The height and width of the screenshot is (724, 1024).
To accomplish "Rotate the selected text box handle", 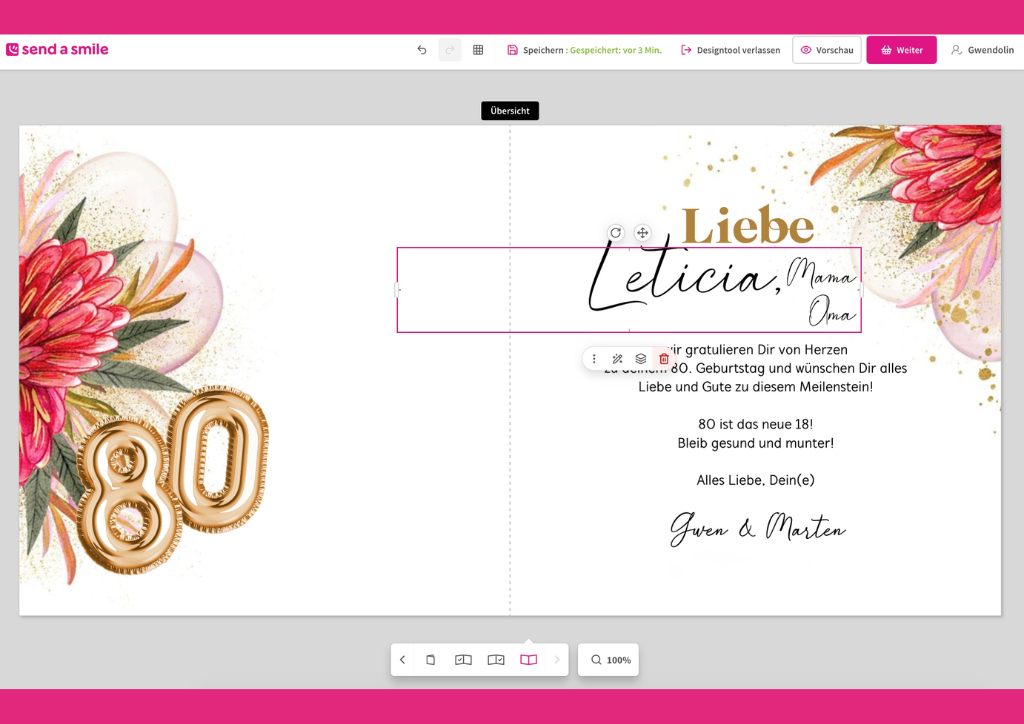I will (x=615, y=232).
